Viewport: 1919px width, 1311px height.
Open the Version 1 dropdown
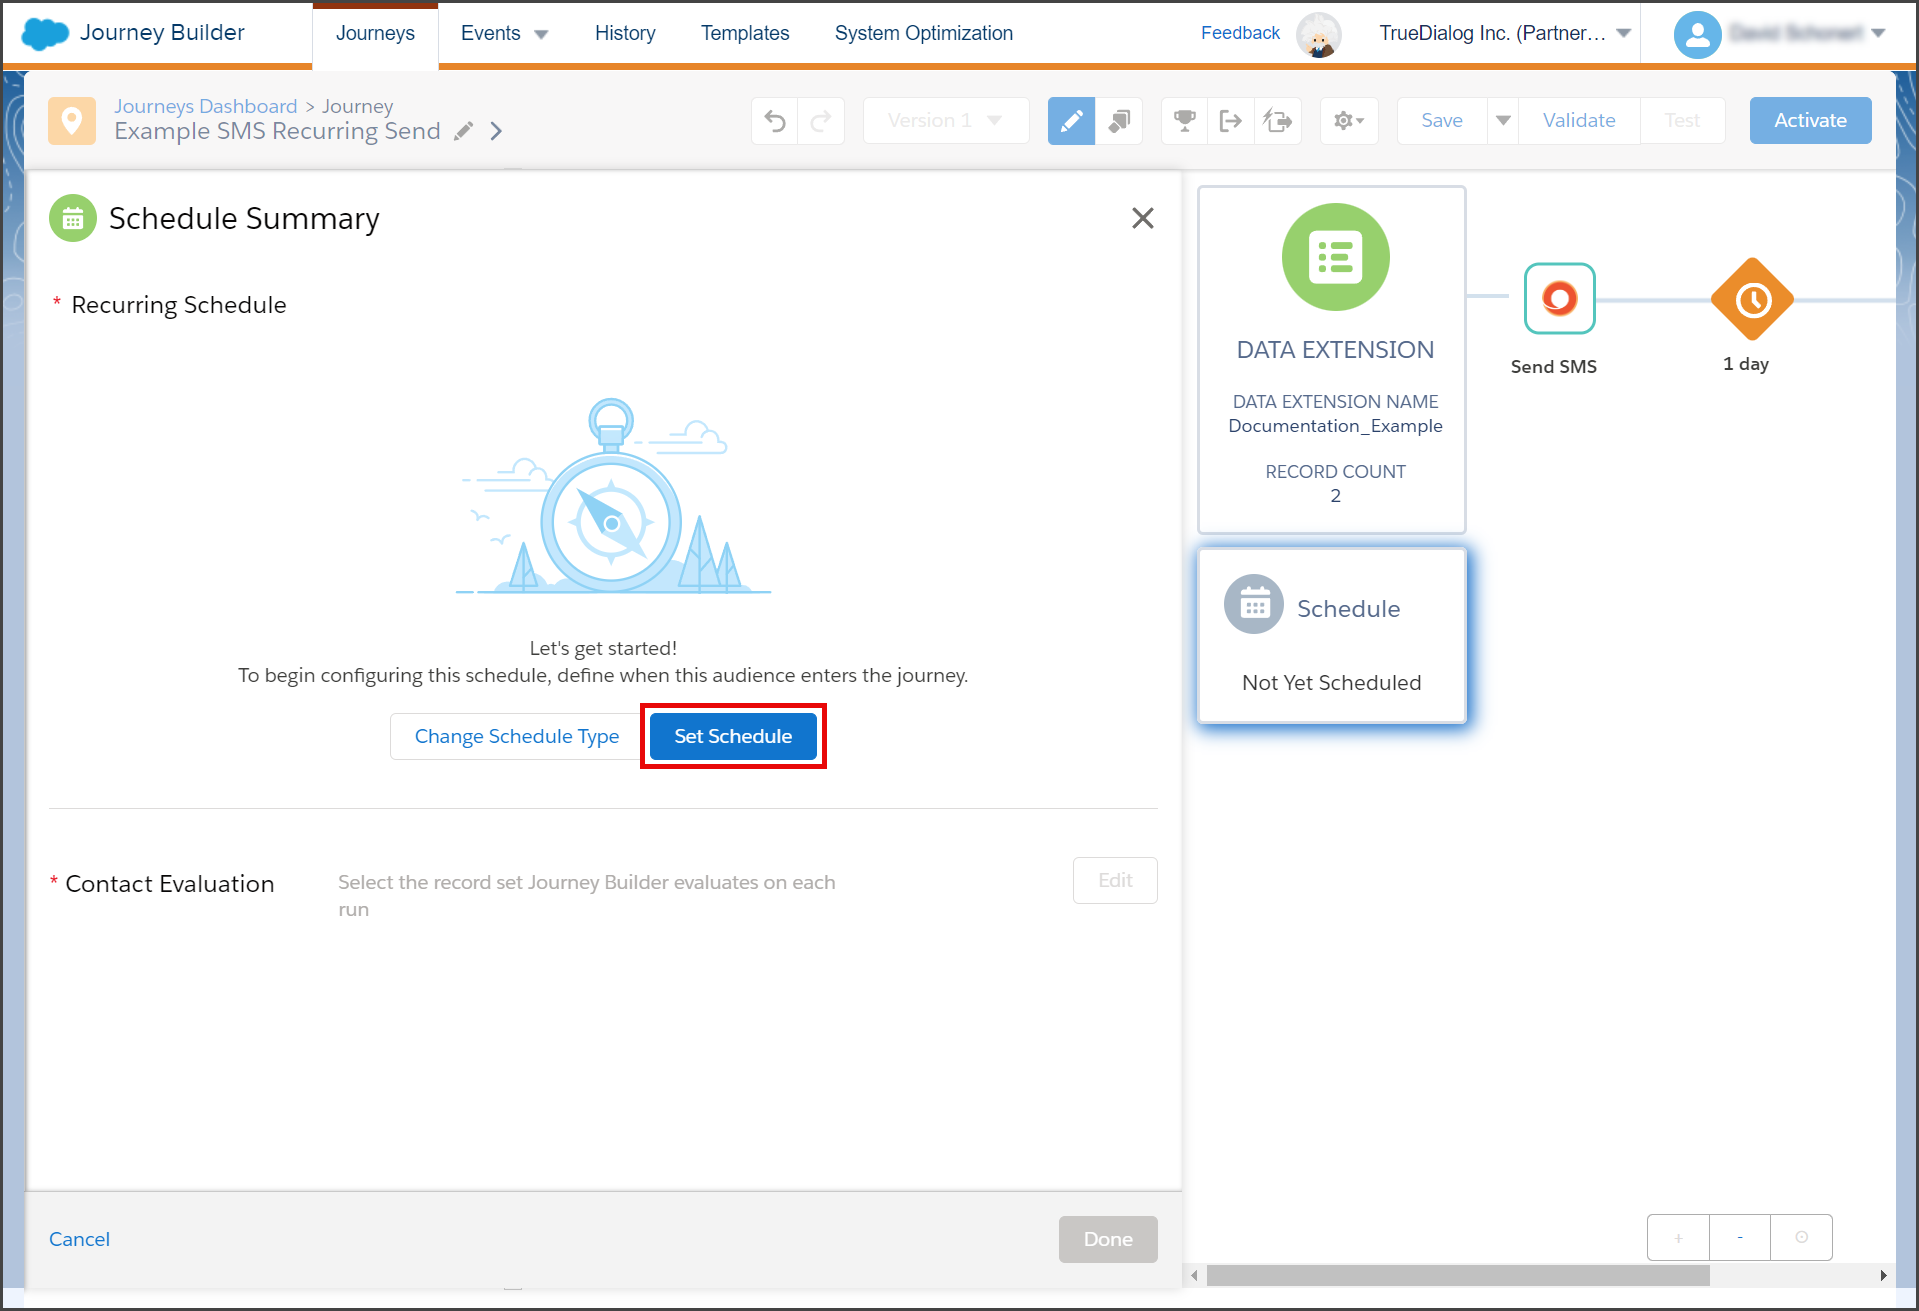[946, 121]
